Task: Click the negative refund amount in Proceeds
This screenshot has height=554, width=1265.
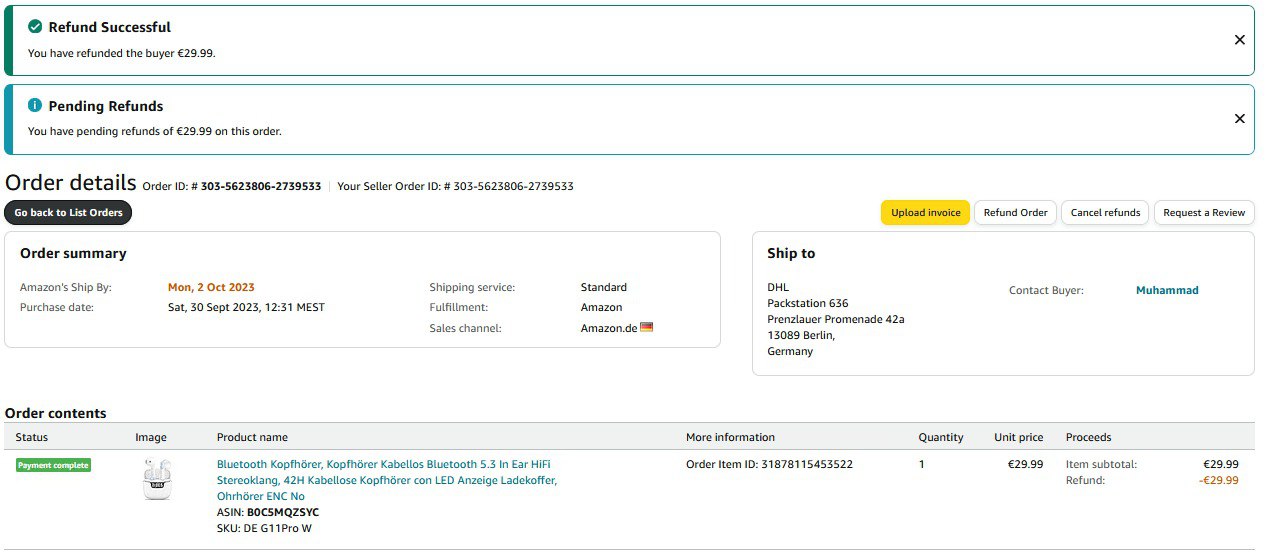Action: pos(1218,480)
